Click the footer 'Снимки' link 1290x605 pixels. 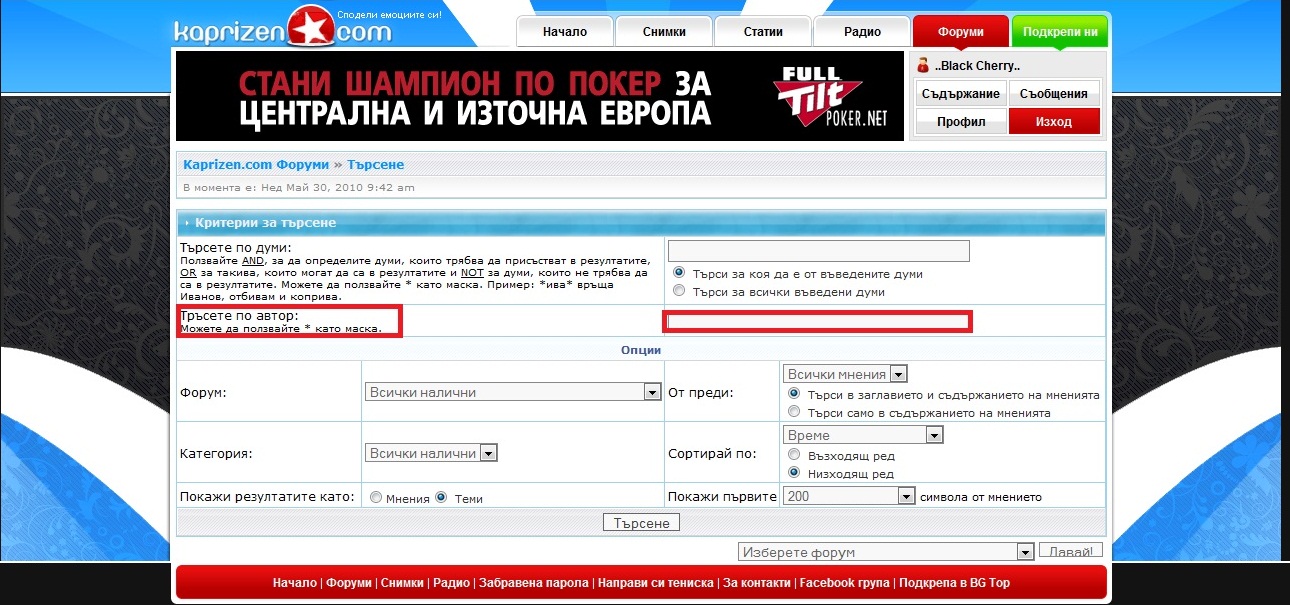(x=402, y=582)
